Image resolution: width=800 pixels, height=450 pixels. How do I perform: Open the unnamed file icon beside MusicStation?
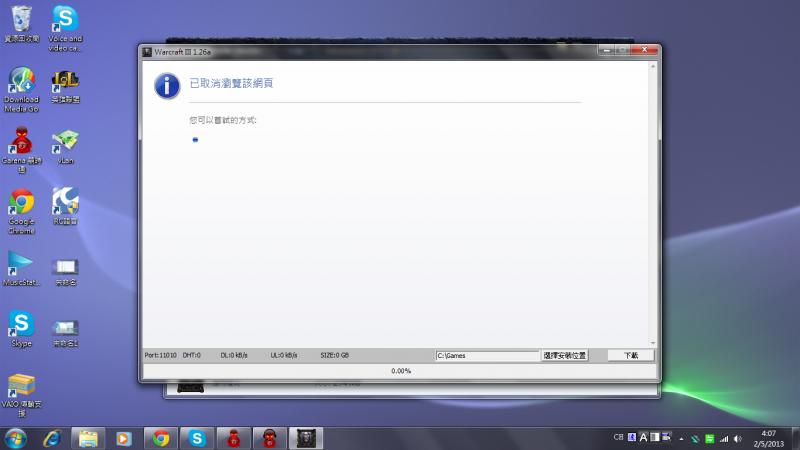pos(65,271)
